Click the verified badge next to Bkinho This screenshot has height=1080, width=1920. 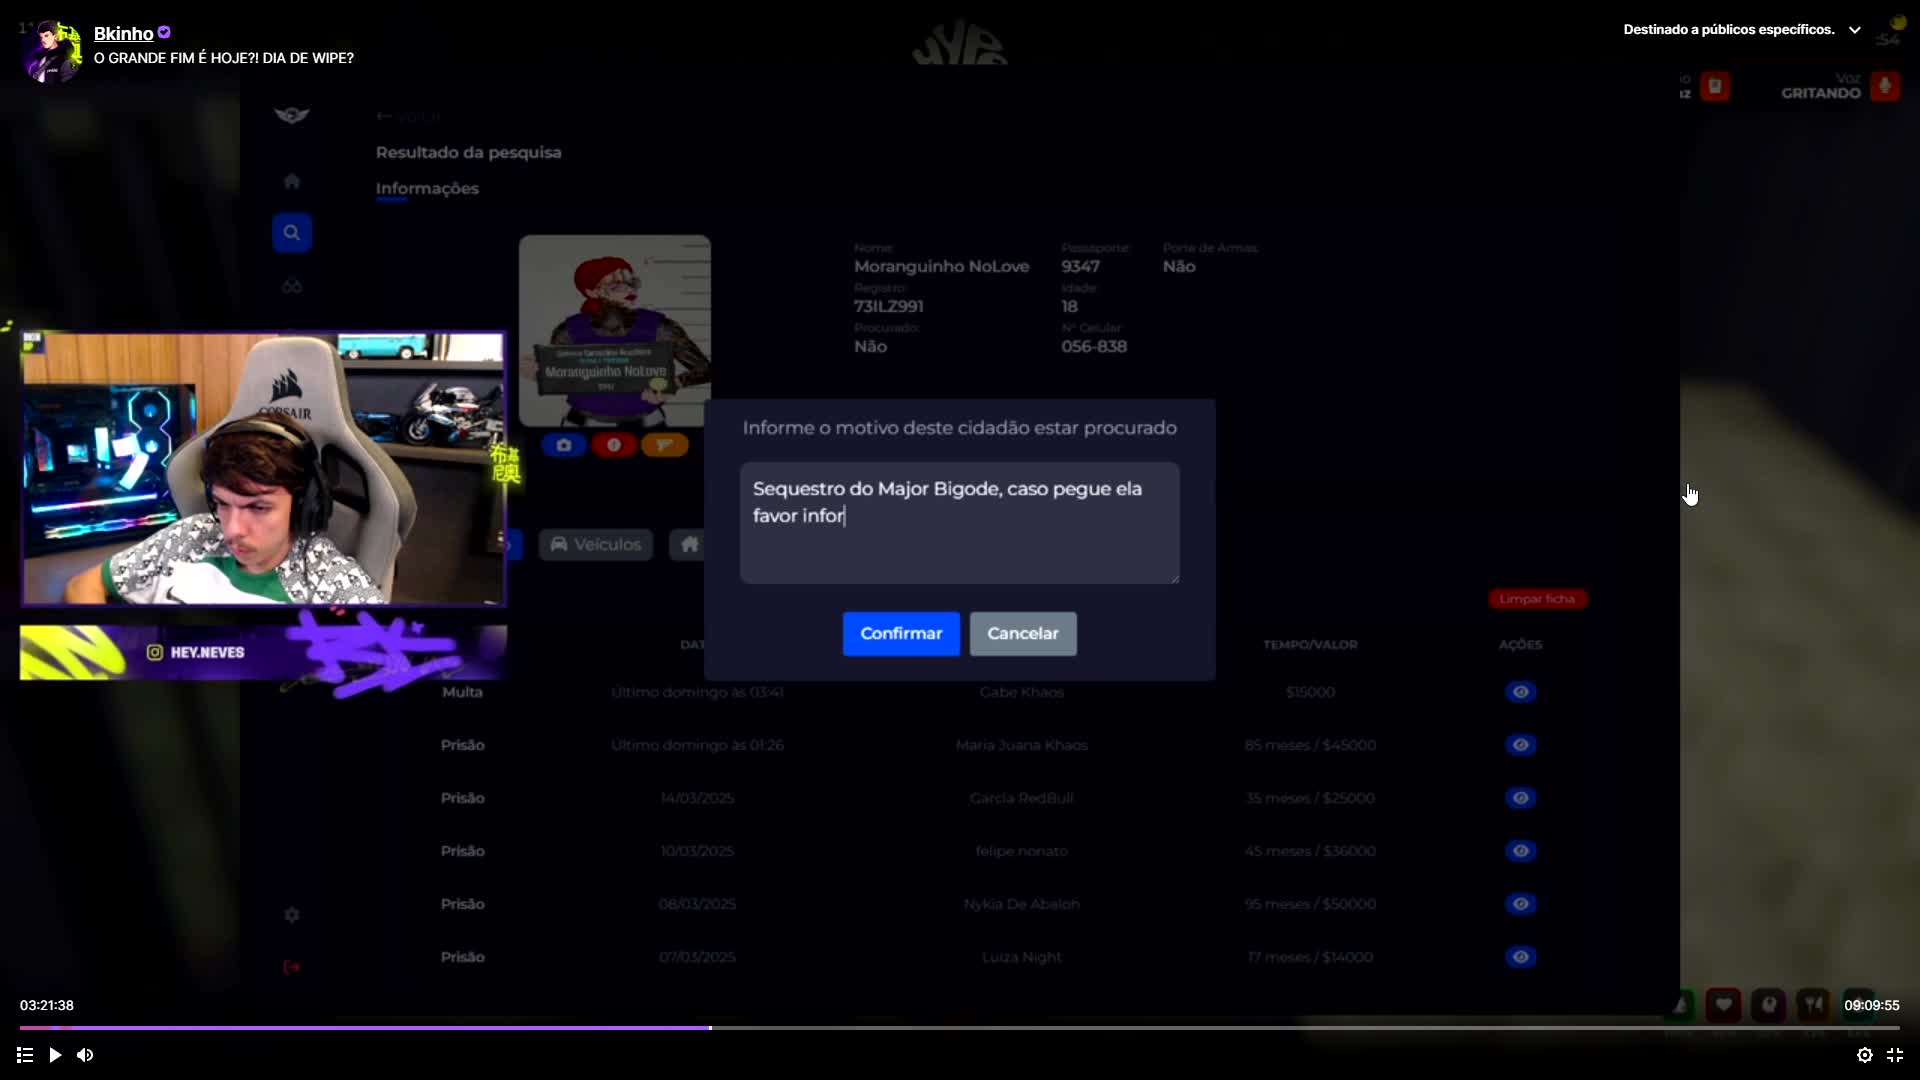click(164, 33)
